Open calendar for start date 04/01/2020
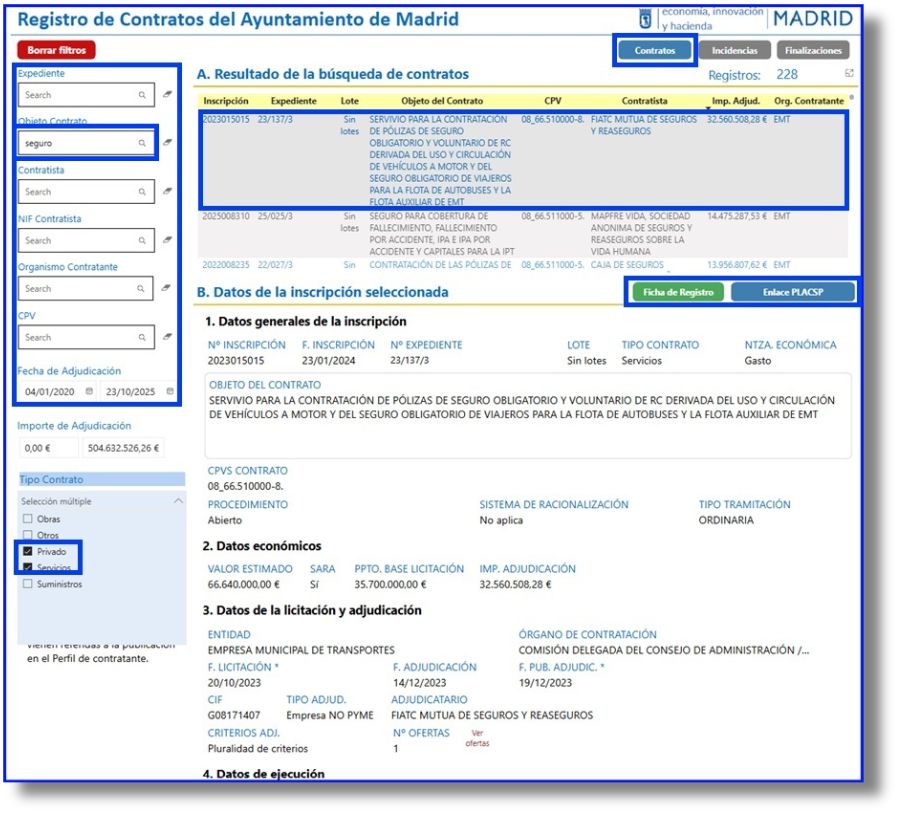Image resolution: width=900 pixels, height=814 pixels. click(x=89, y=391)
